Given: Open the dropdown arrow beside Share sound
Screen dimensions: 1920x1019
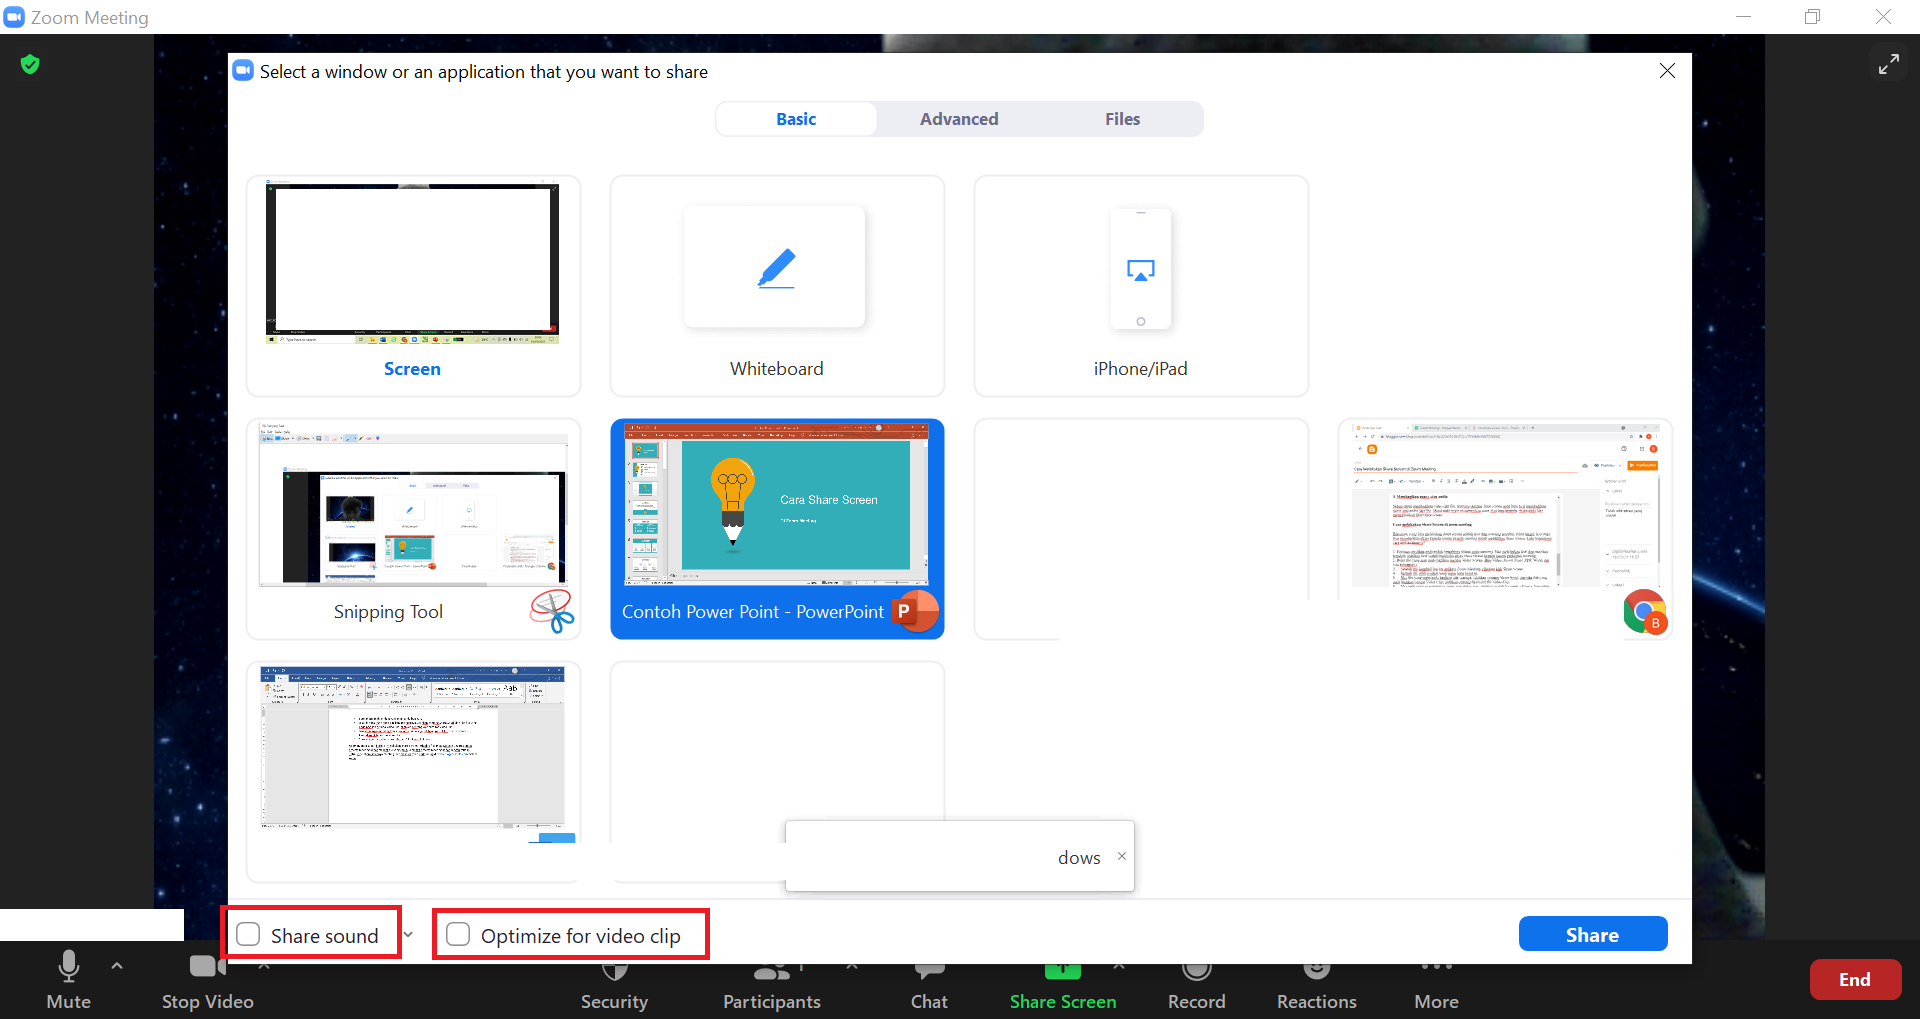Looking at the screenshot, I should (408, 935).
